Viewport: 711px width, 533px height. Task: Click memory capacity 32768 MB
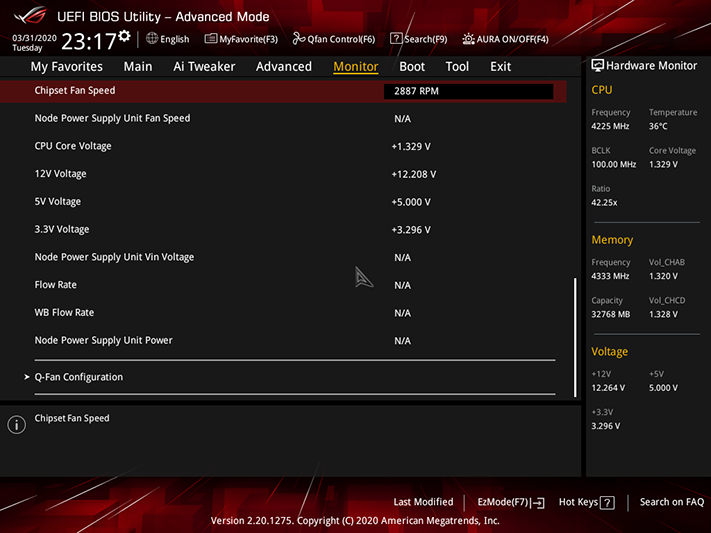pos(610,314)
